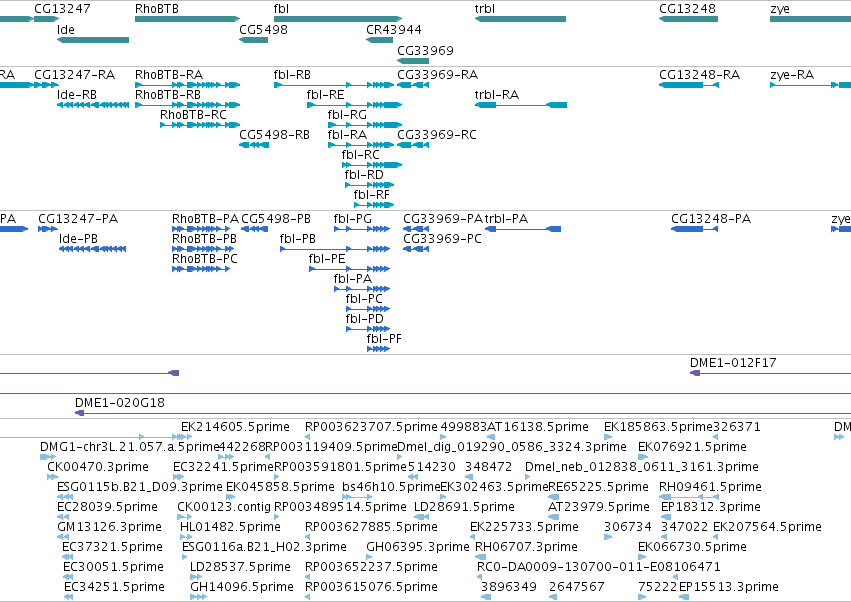This screenshot has height=602, width=851.
Task: Select transcript RhoBTB-RA
Action: click(187, 85)
